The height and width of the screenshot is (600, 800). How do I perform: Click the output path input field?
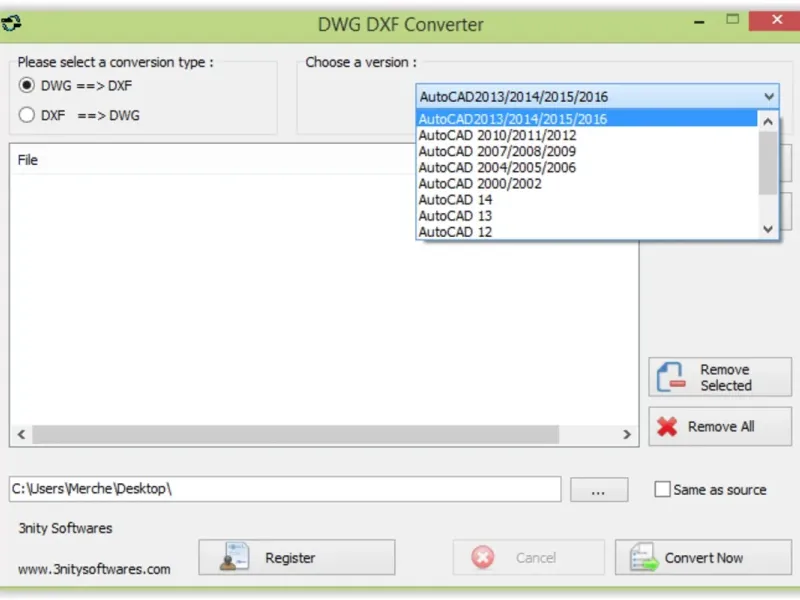pos(285,489)
